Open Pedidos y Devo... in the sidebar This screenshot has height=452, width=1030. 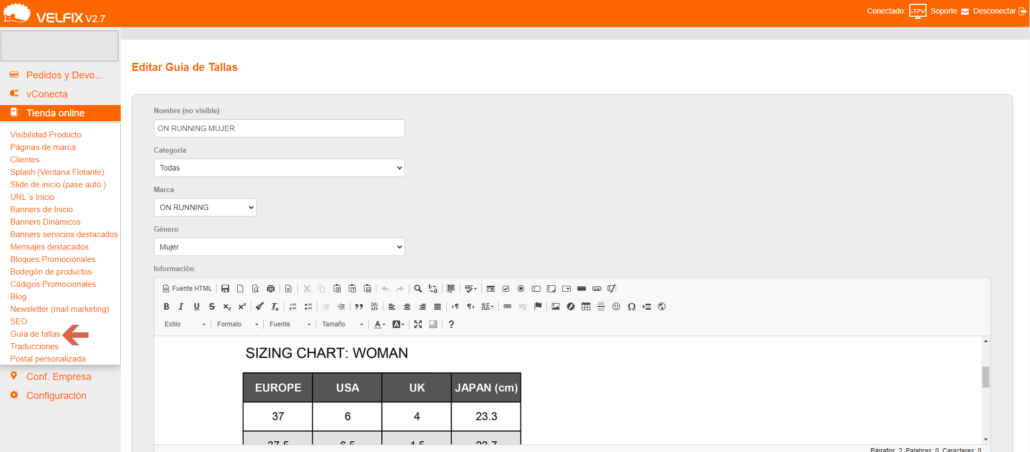point(64,75)
